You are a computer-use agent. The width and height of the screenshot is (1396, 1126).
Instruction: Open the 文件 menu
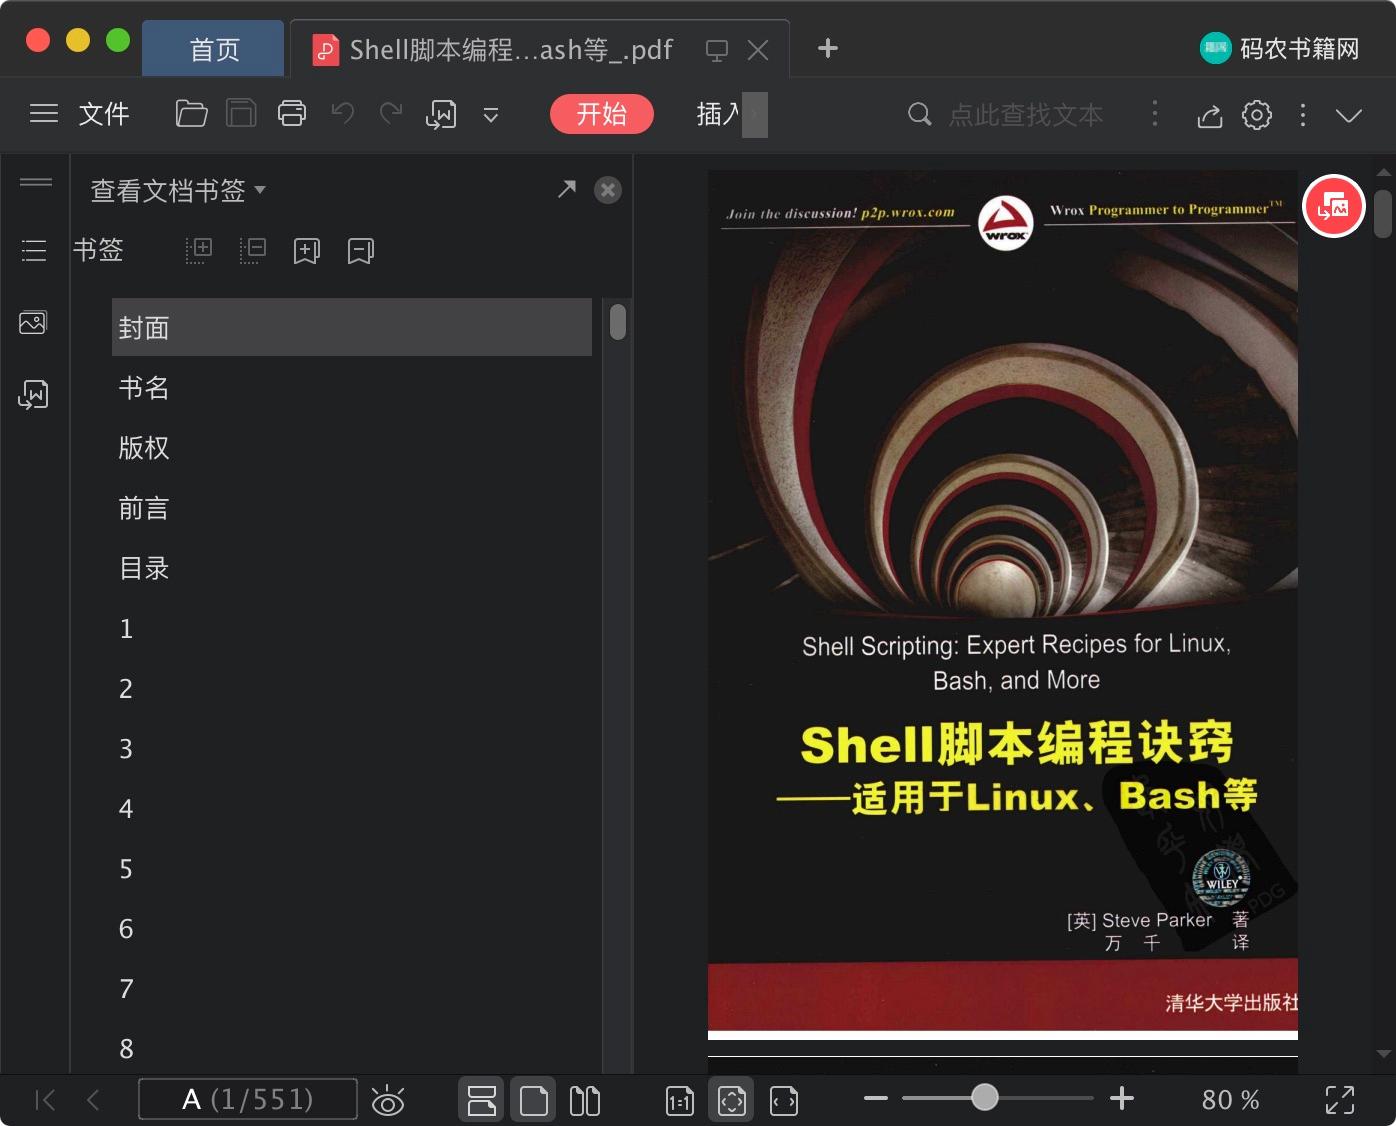(104, 114)
